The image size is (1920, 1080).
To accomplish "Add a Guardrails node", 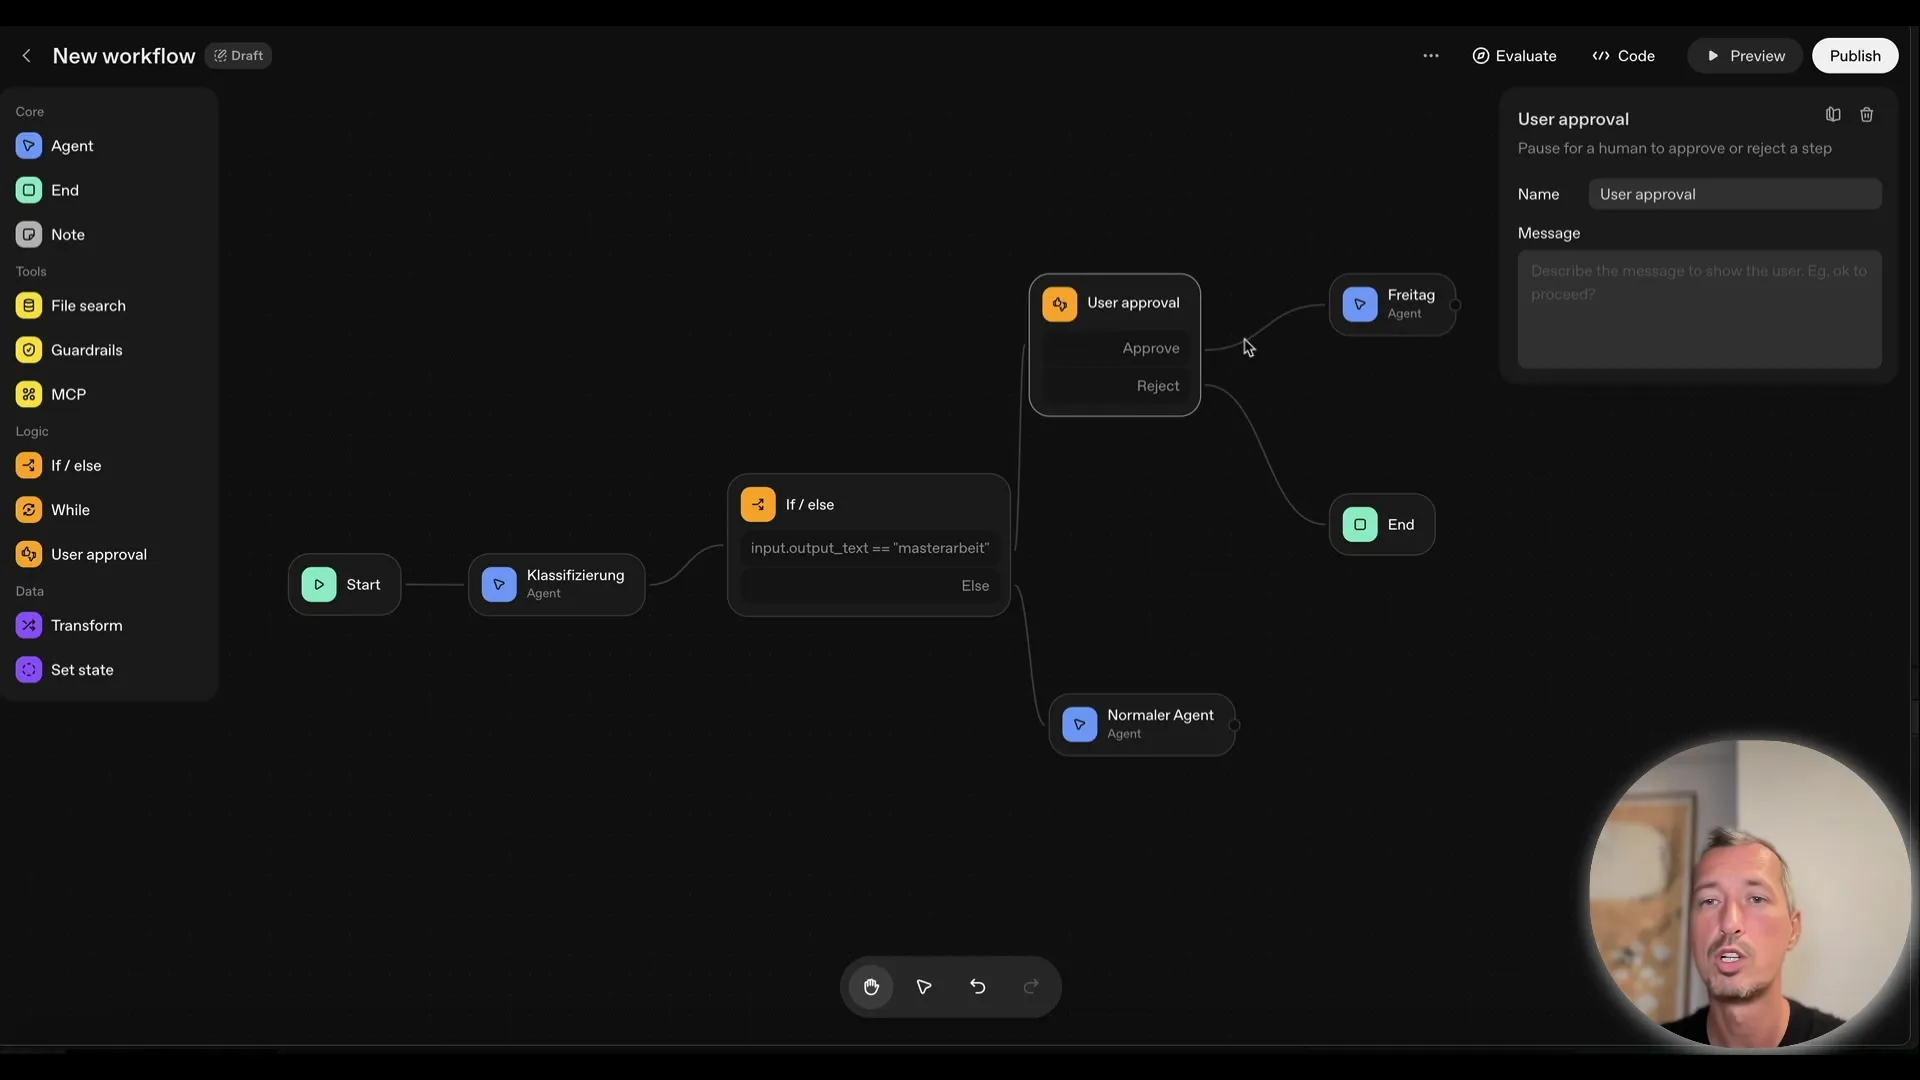I will point(86,349).
